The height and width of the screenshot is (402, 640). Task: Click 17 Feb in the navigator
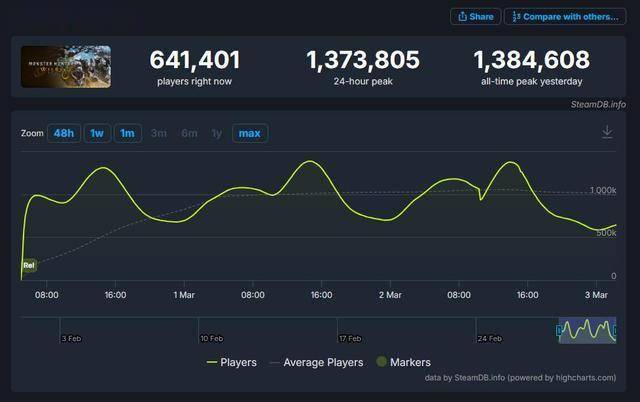(x=350, y=338)
